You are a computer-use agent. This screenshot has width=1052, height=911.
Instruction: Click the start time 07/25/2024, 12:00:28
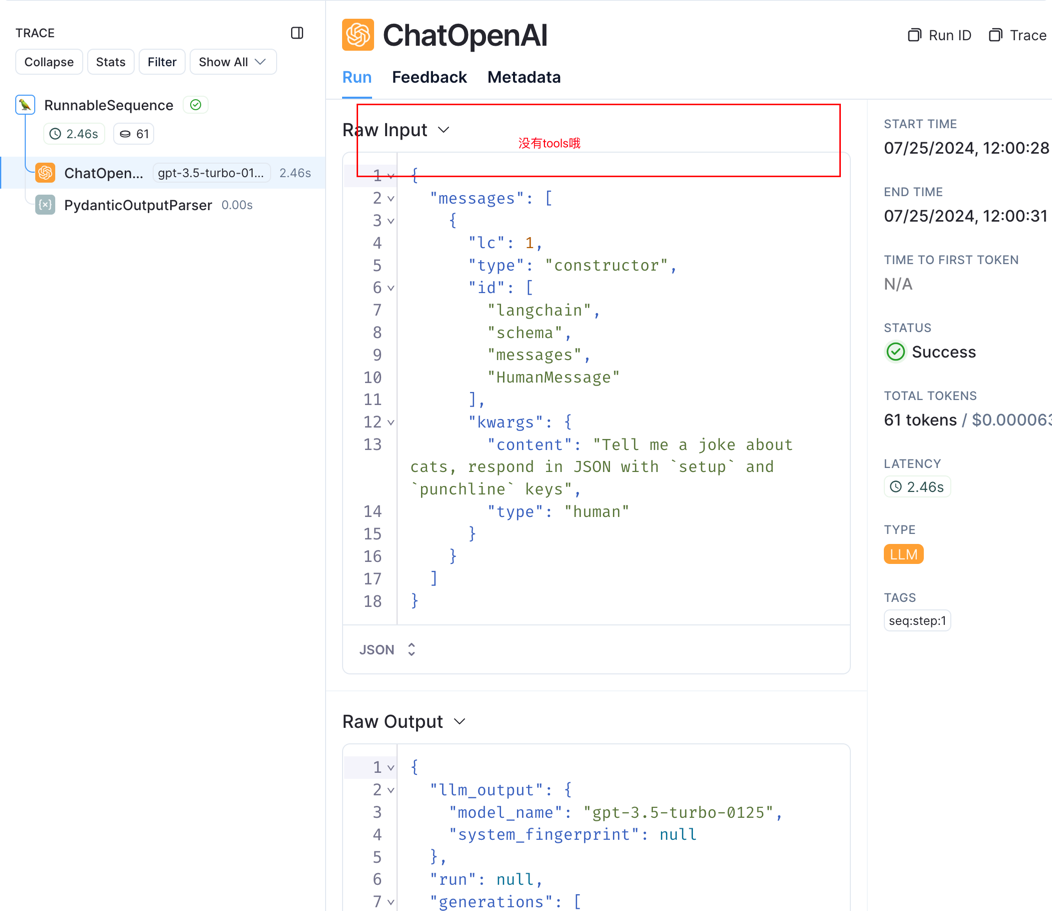point(966,148)
